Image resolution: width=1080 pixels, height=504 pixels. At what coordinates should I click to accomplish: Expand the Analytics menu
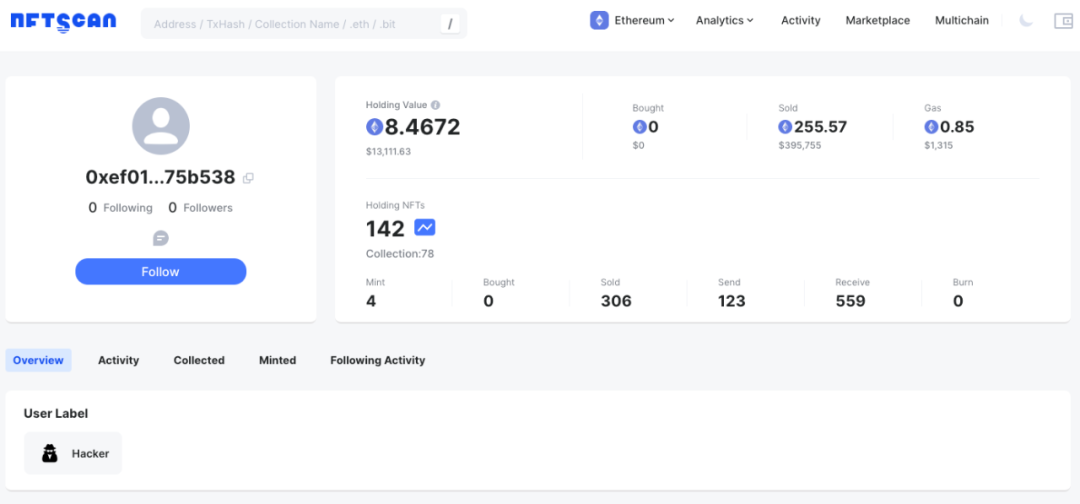click(x=725, y=21)
